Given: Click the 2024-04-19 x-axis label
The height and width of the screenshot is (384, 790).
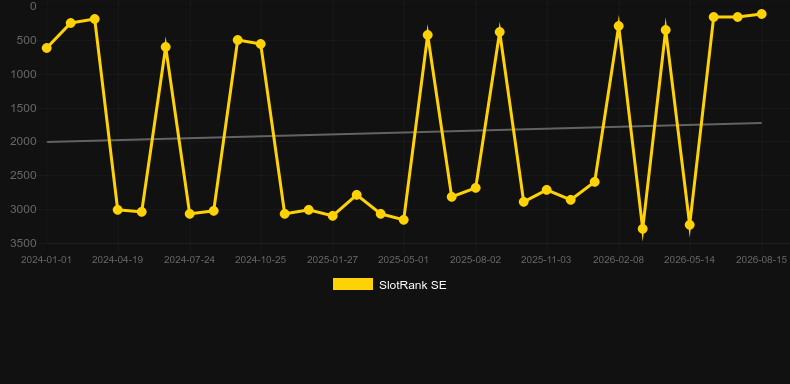Looking at the screenshot, I should coord(117,260).
